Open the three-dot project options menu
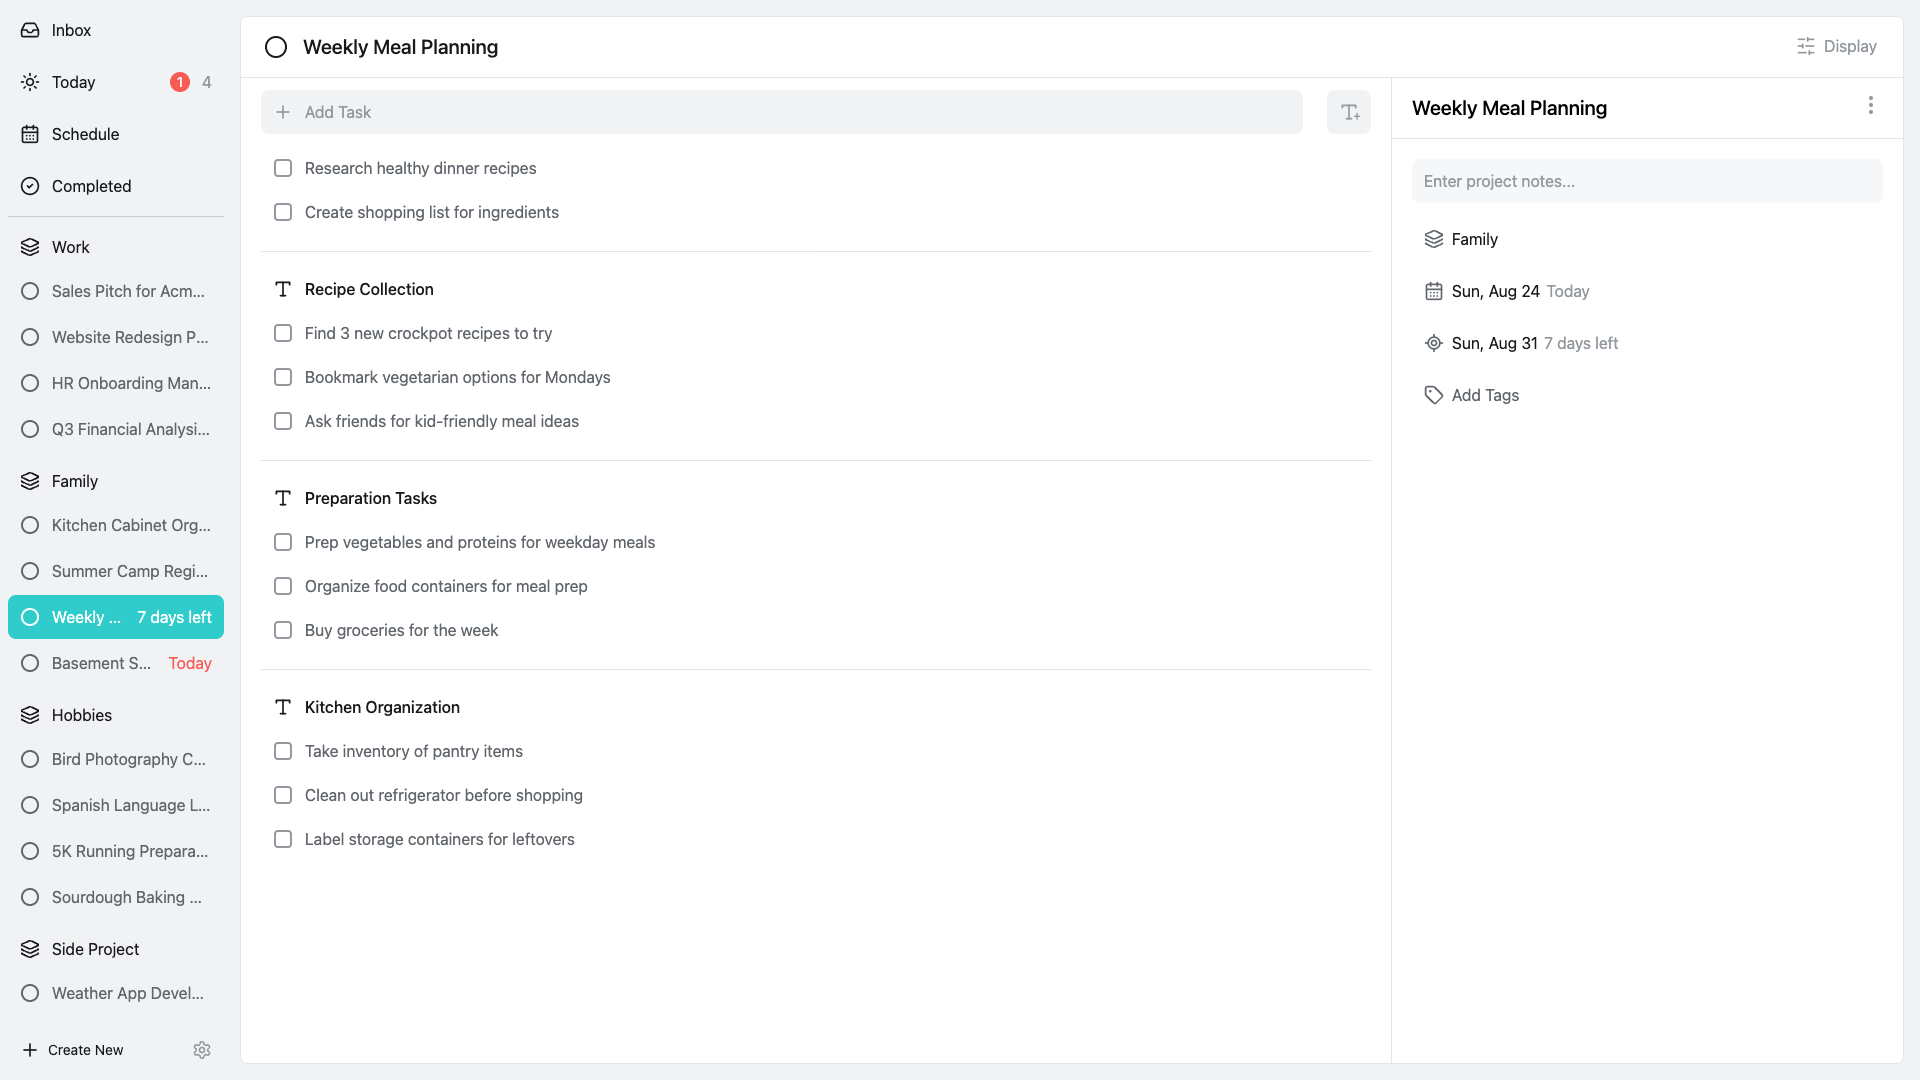This screenshot has width=1920, height=1080. coord(1870,106)
